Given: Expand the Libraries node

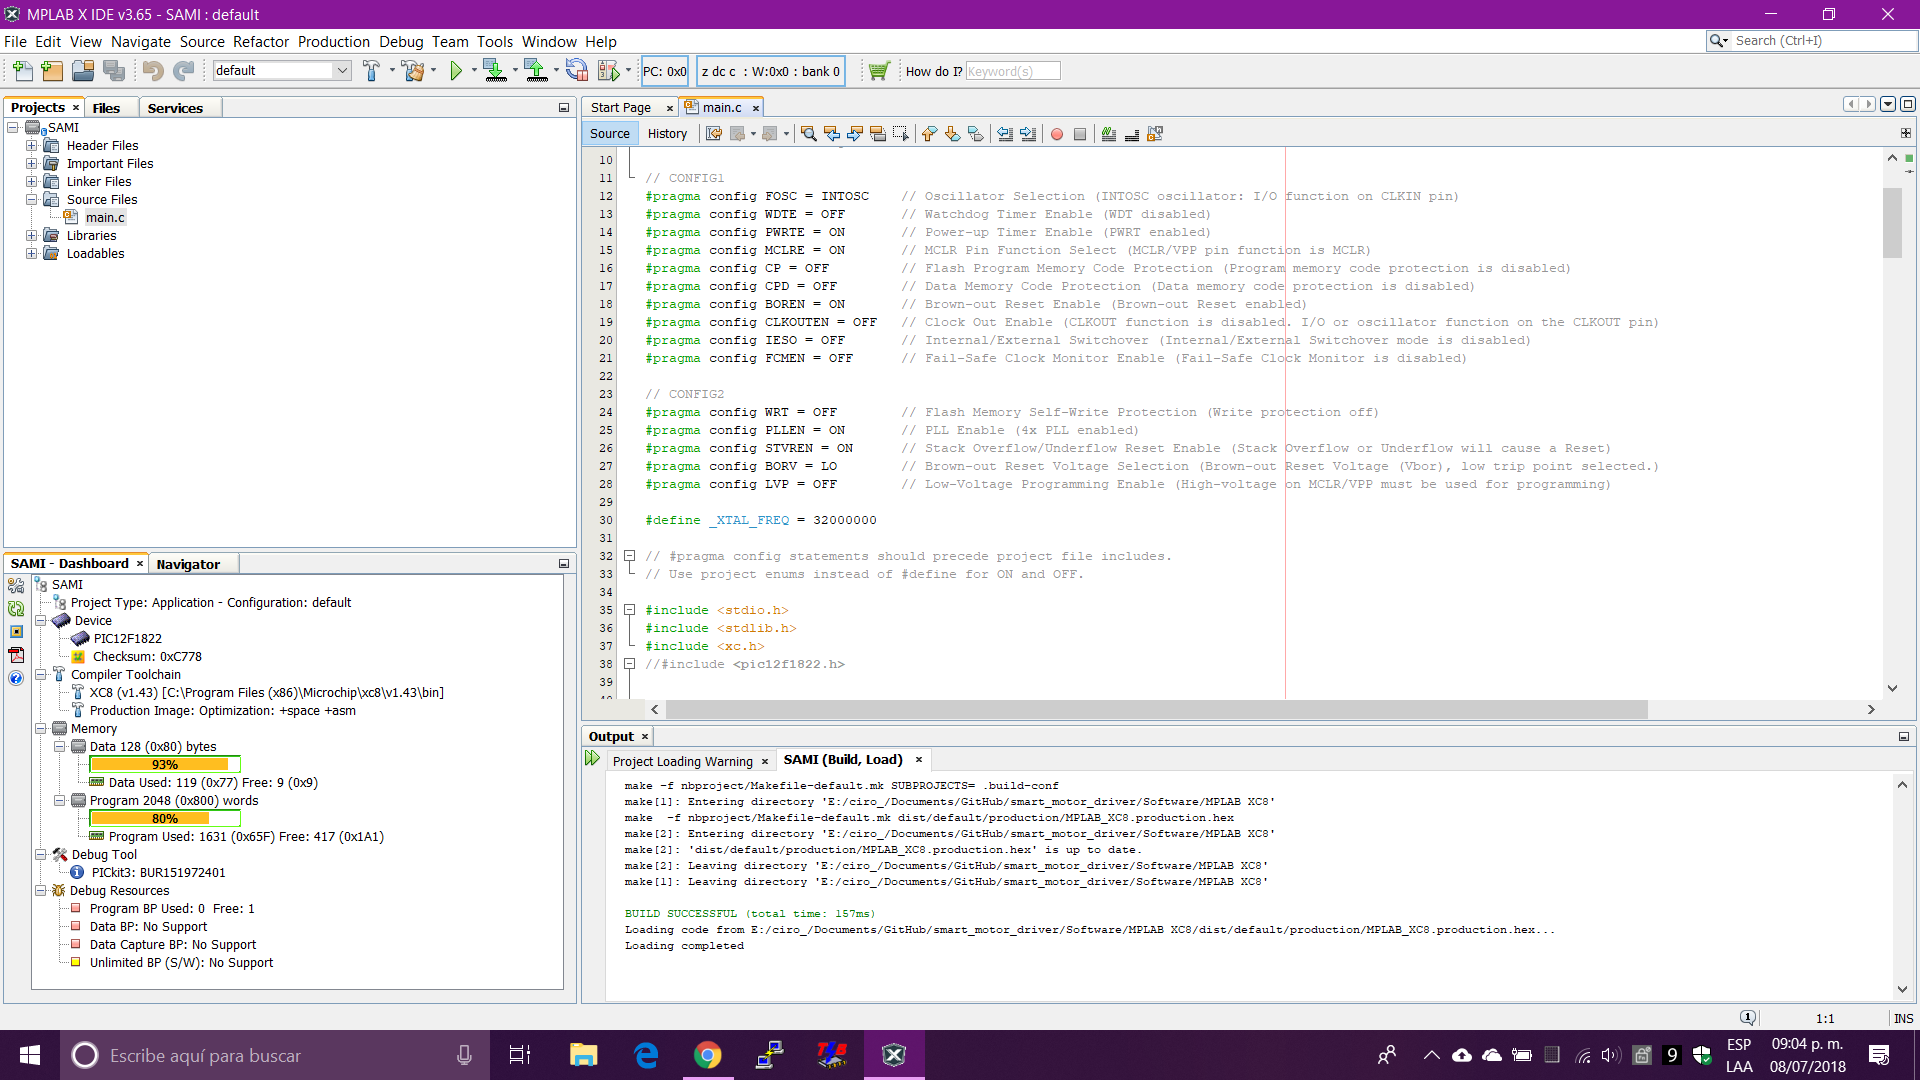Looking at the screenshot, I should 31,236.
